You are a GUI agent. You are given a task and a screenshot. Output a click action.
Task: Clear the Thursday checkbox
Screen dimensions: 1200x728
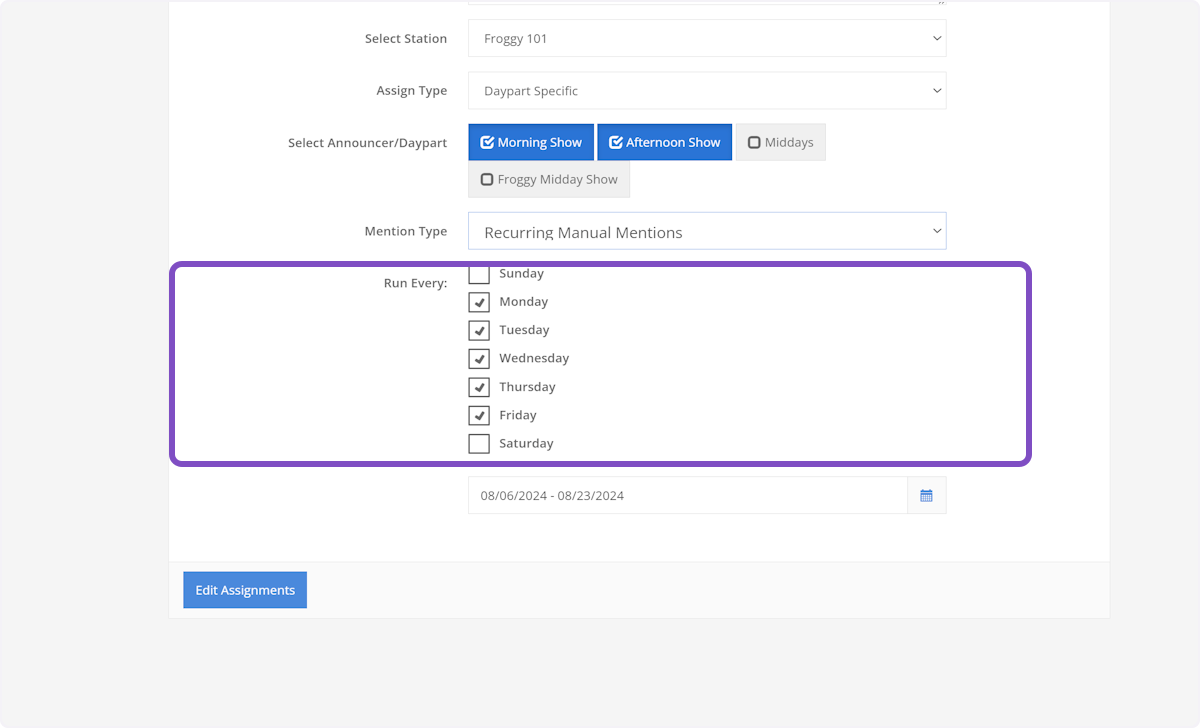479,387
